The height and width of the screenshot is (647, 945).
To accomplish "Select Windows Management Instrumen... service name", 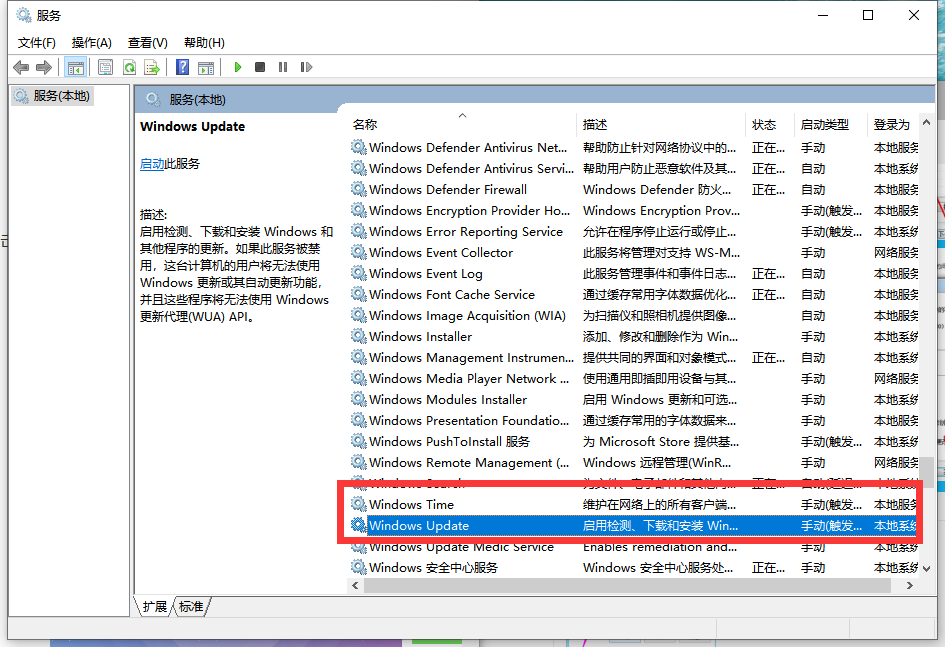I will point(471,358).
